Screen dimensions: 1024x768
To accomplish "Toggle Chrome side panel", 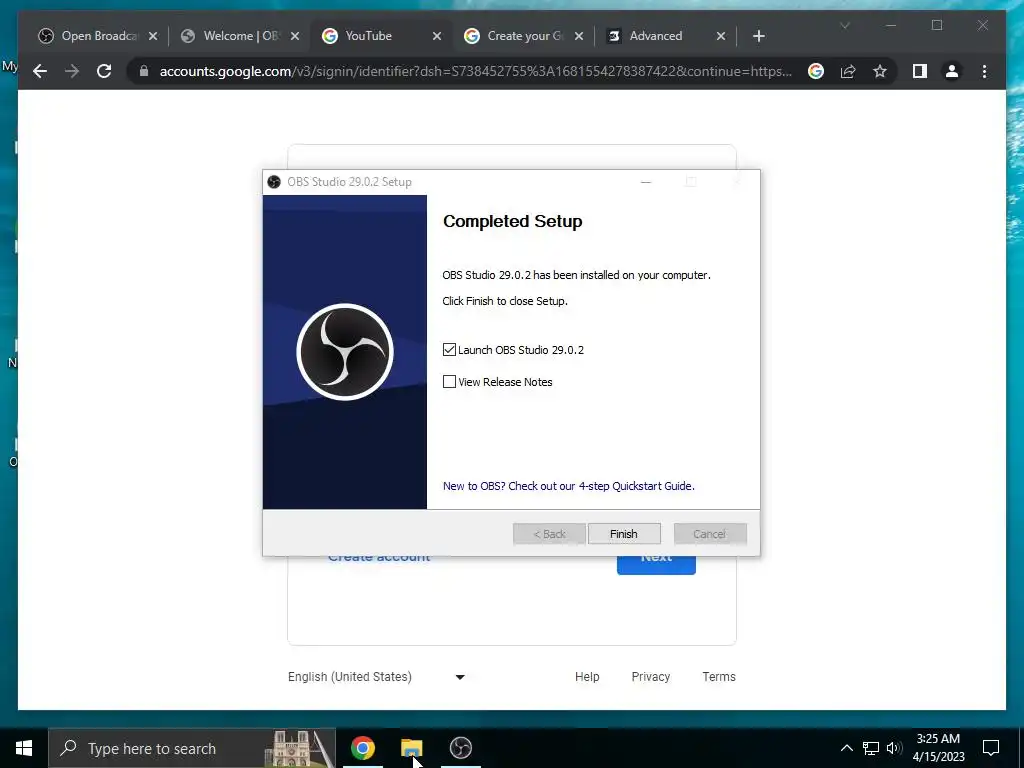I will pyautogui.click(x=920, y=71).
